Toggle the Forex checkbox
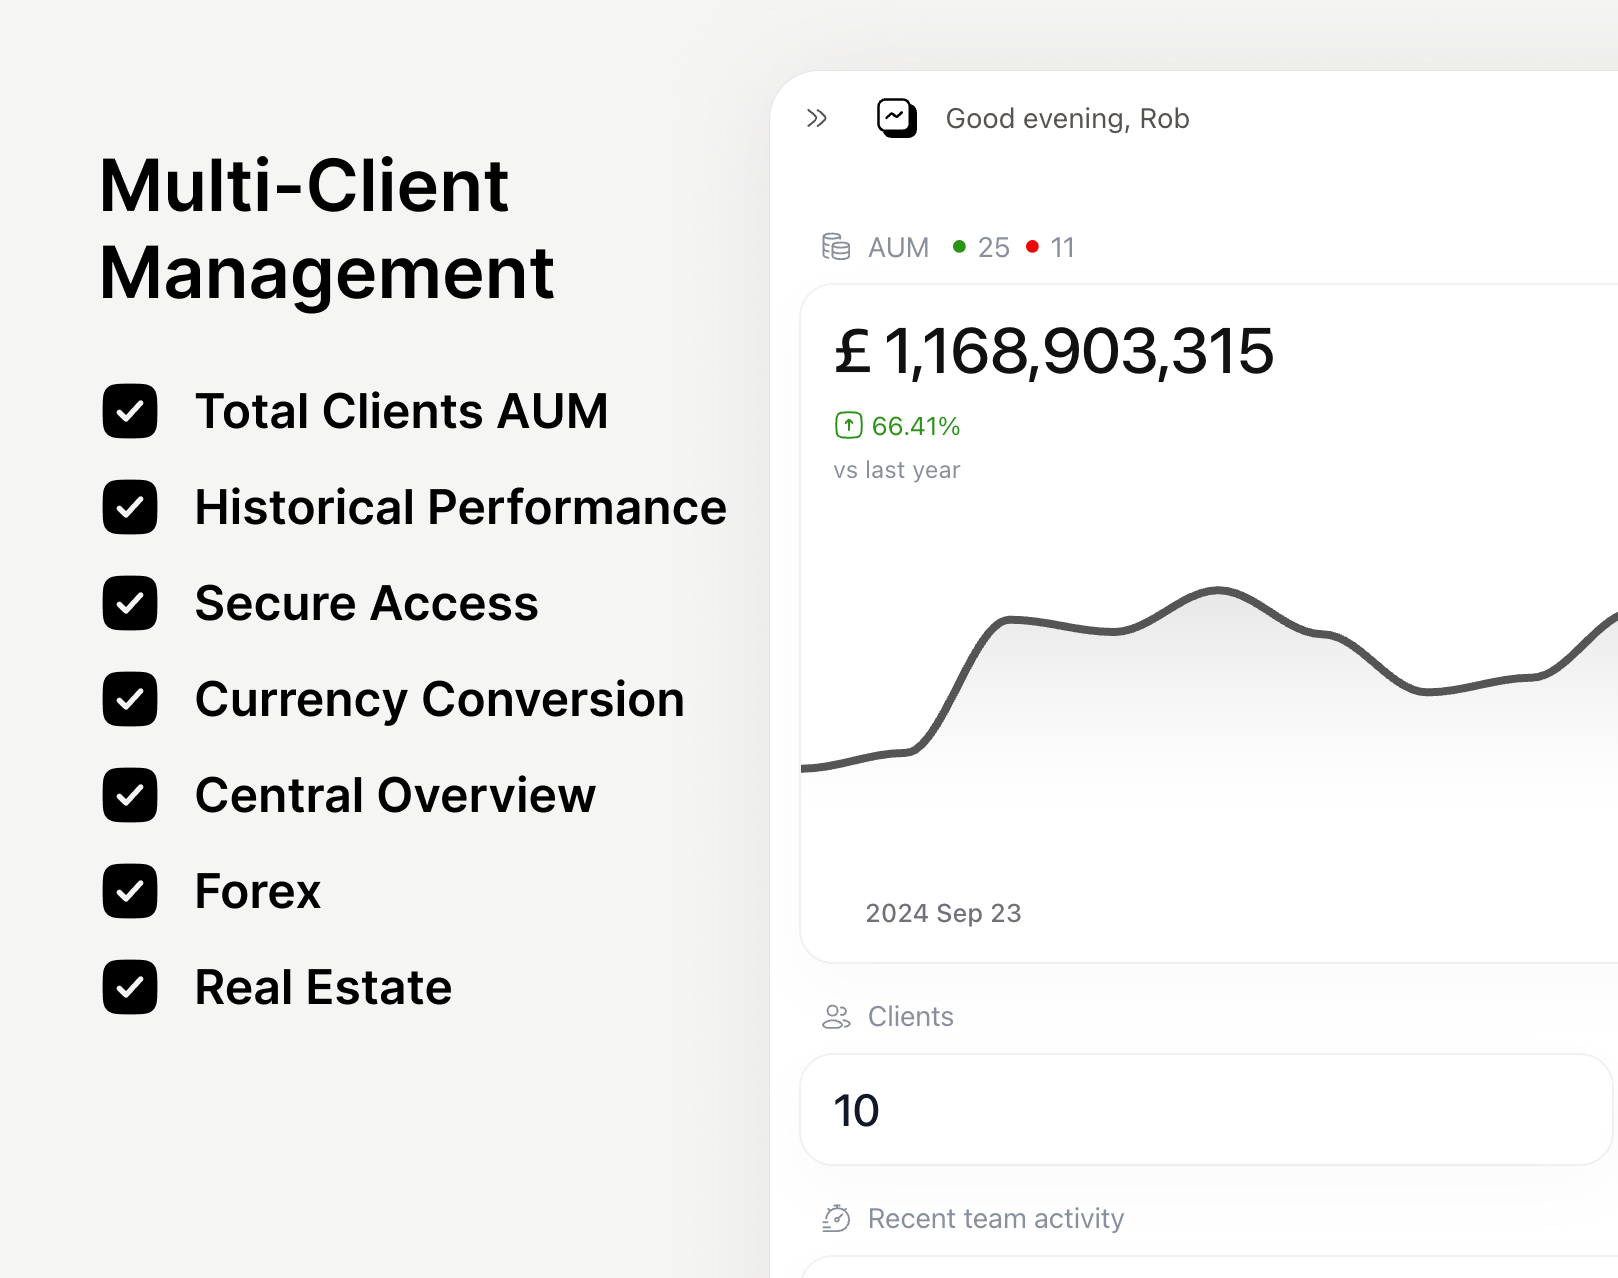 [x=129, y=891]
